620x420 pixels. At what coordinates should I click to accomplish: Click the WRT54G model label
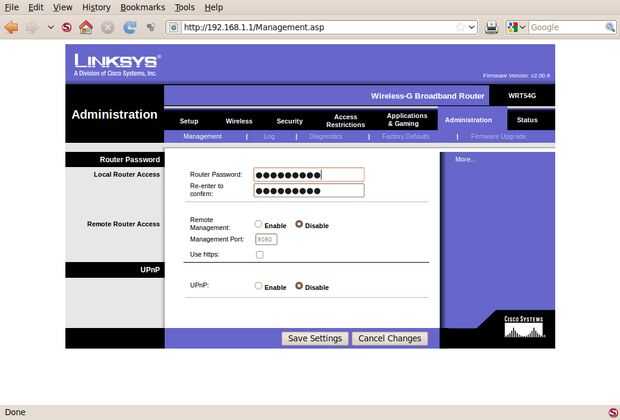522,96
